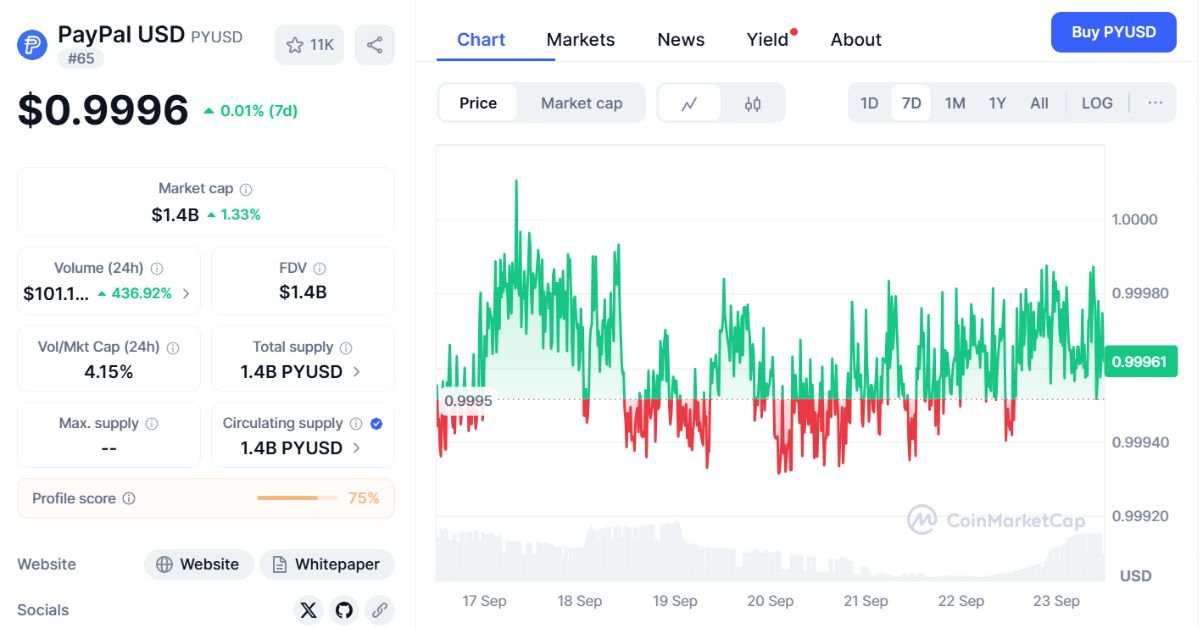Click the Profile score progress bar
The height and width of the screenshot is (628, 1200).
click(296, 498)
